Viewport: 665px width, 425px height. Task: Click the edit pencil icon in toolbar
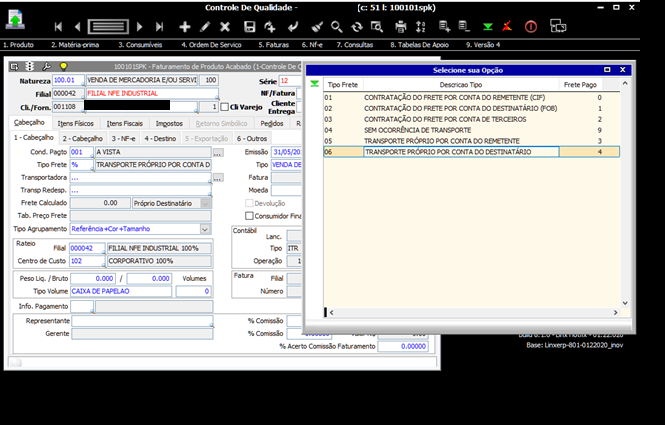click(x=205, y=26)
